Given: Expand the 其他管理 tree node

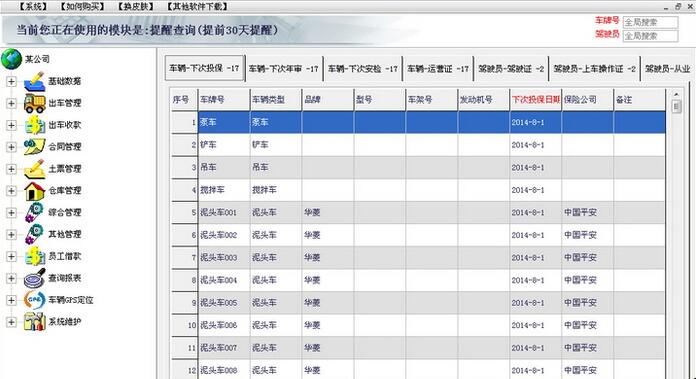Looking at the screenshot, I should point(11,234).
